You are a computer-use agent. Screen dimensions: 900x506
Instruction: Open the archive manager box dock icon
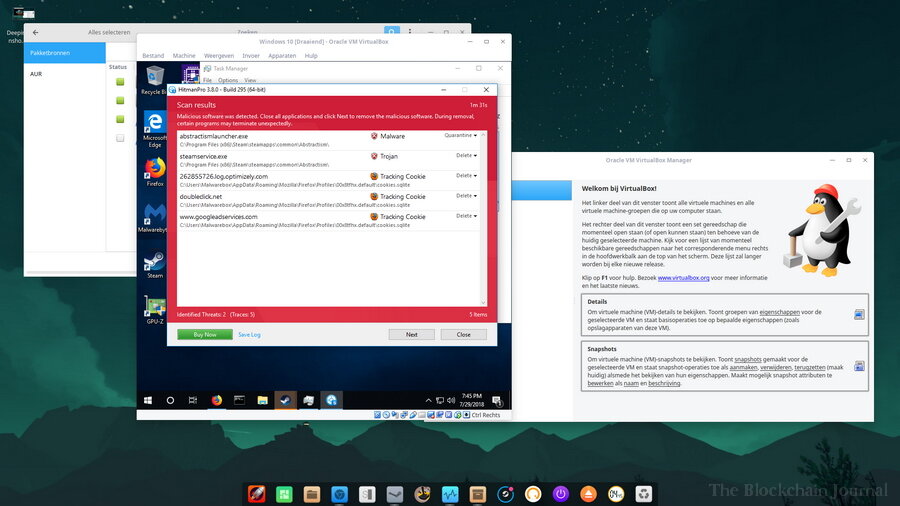point(478,493)
